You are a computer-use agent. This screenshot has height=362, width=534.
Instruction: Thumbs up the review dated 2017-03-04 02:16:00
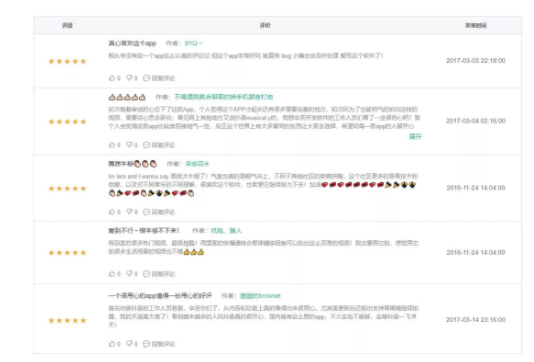click(x=112, y=145)
